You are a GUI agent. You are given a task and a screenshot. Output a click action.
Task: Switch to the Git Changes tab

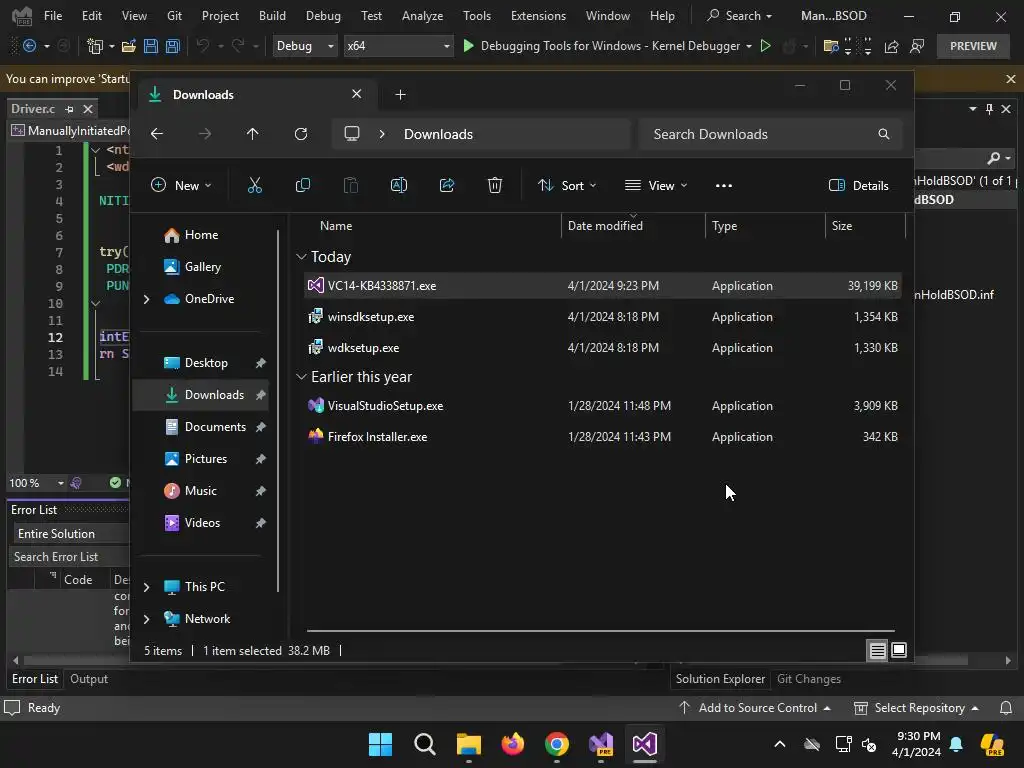click(808, 679)
